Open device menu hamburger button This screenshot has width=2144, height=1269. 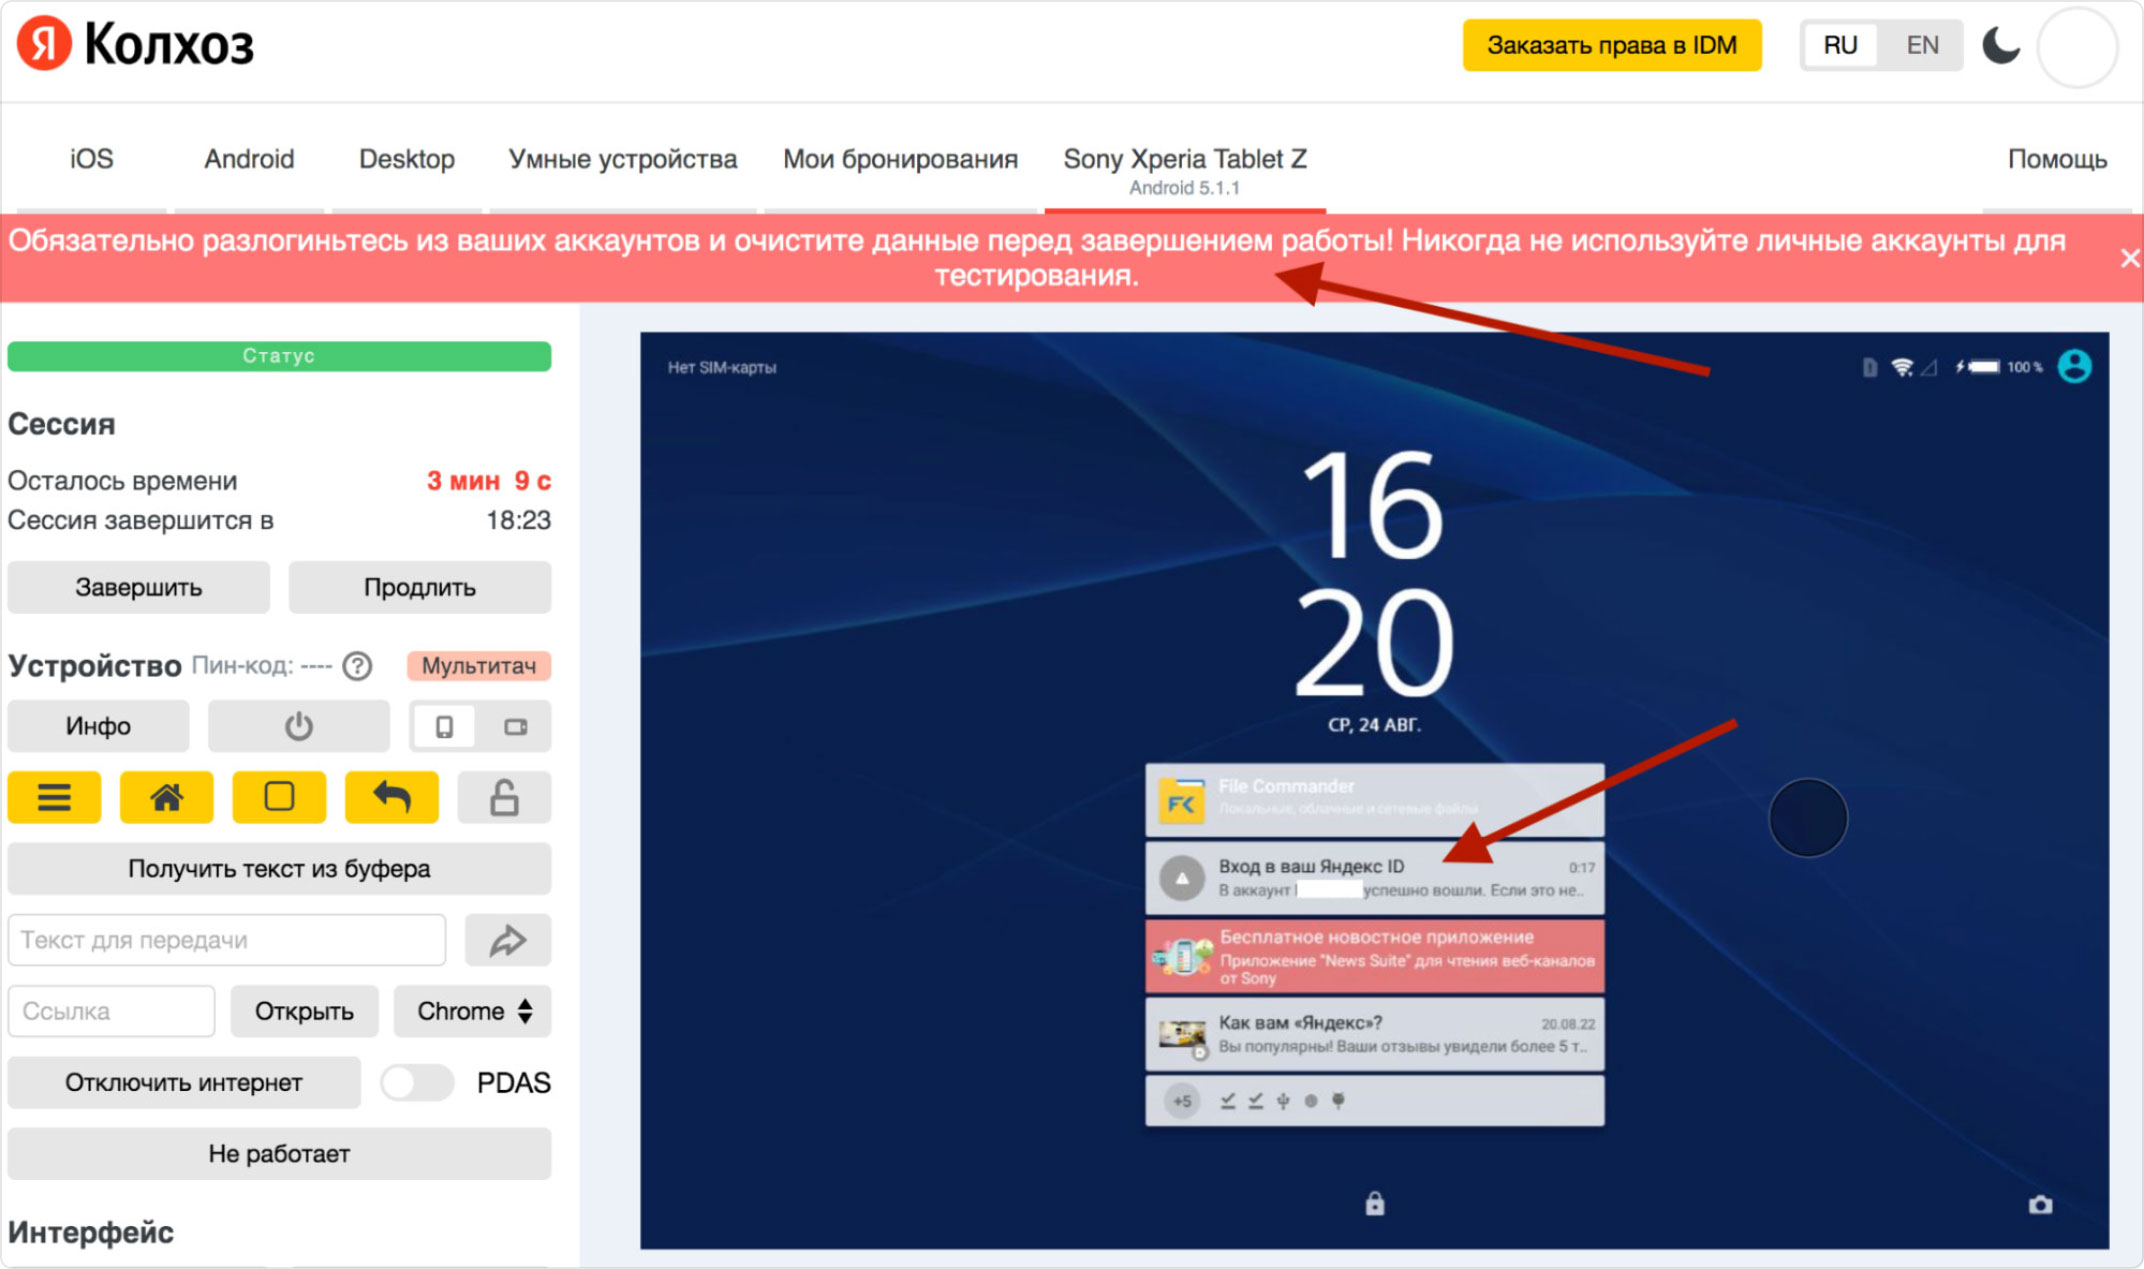click(x=54, y=797)
